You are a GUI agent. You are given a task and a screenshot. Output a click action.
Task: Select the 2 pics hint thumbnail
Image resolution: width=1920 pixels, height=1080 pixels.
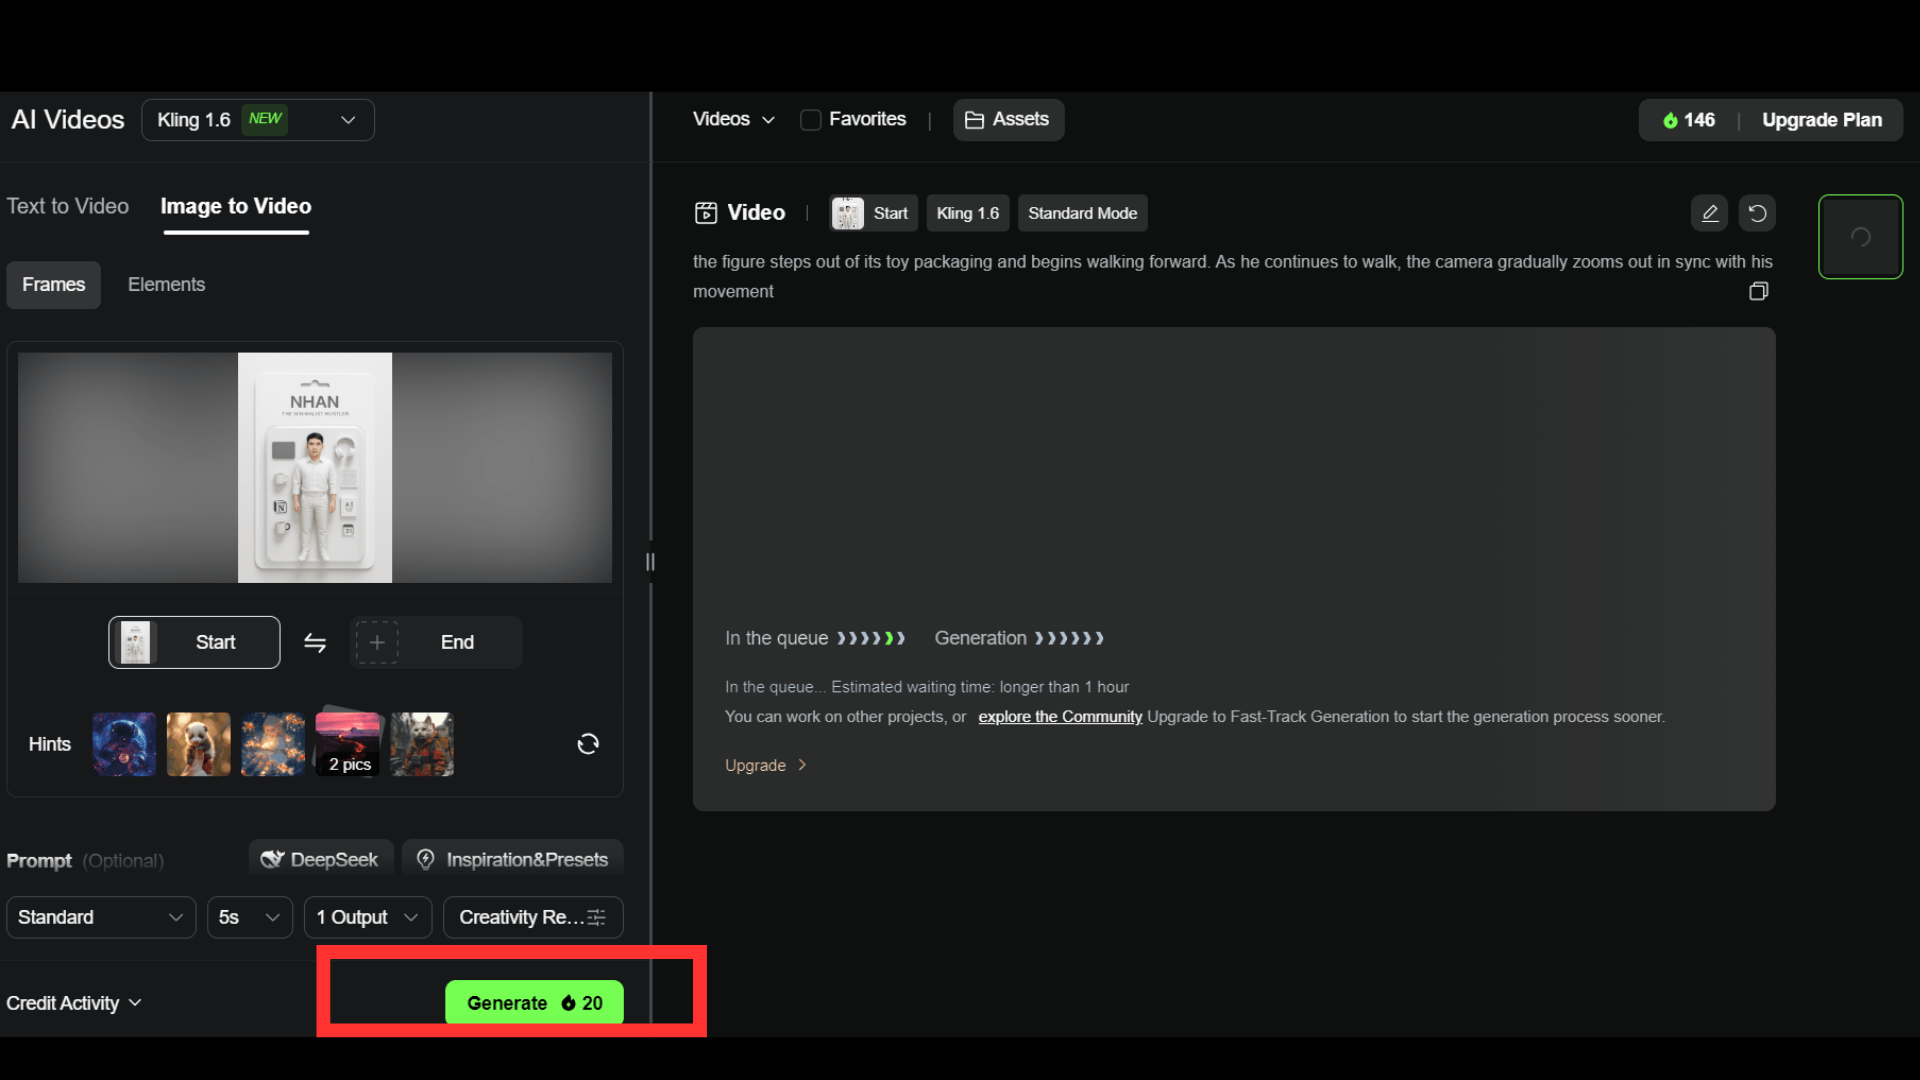point(348,744)
